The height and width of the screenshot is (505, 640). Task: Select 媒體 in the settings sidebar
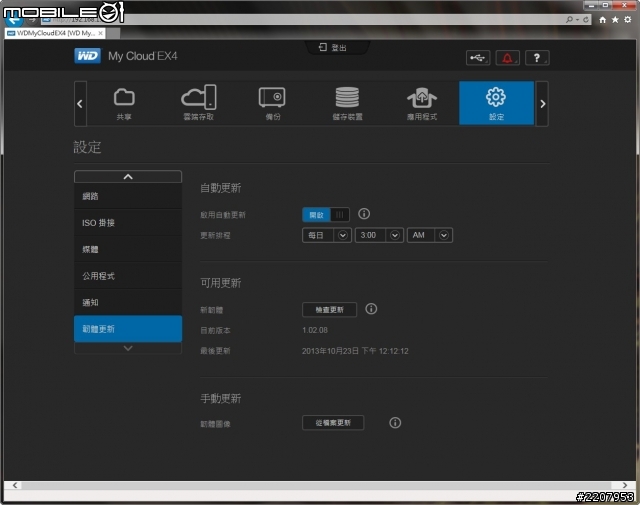pyautogui.click(x=128, y=249)
